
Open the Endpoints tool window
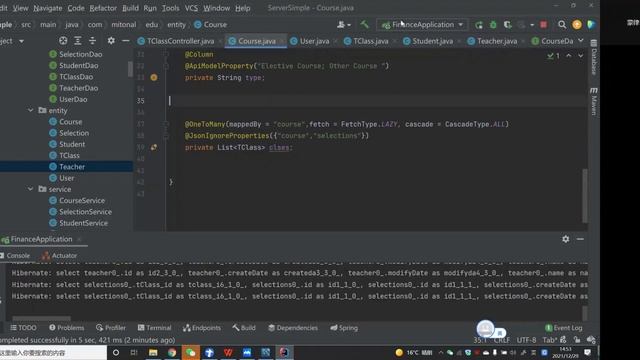pyautogui.click(x=202, y=328)
